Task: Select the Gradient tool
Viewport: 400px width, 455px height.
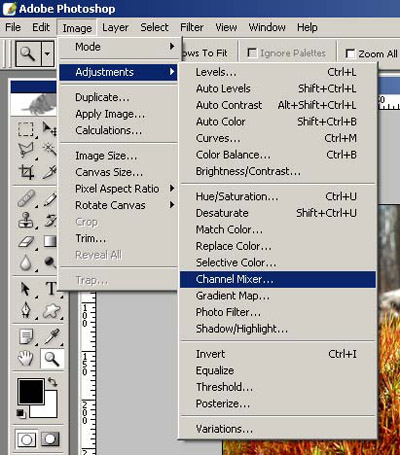Action: click(x=49, y=242)
